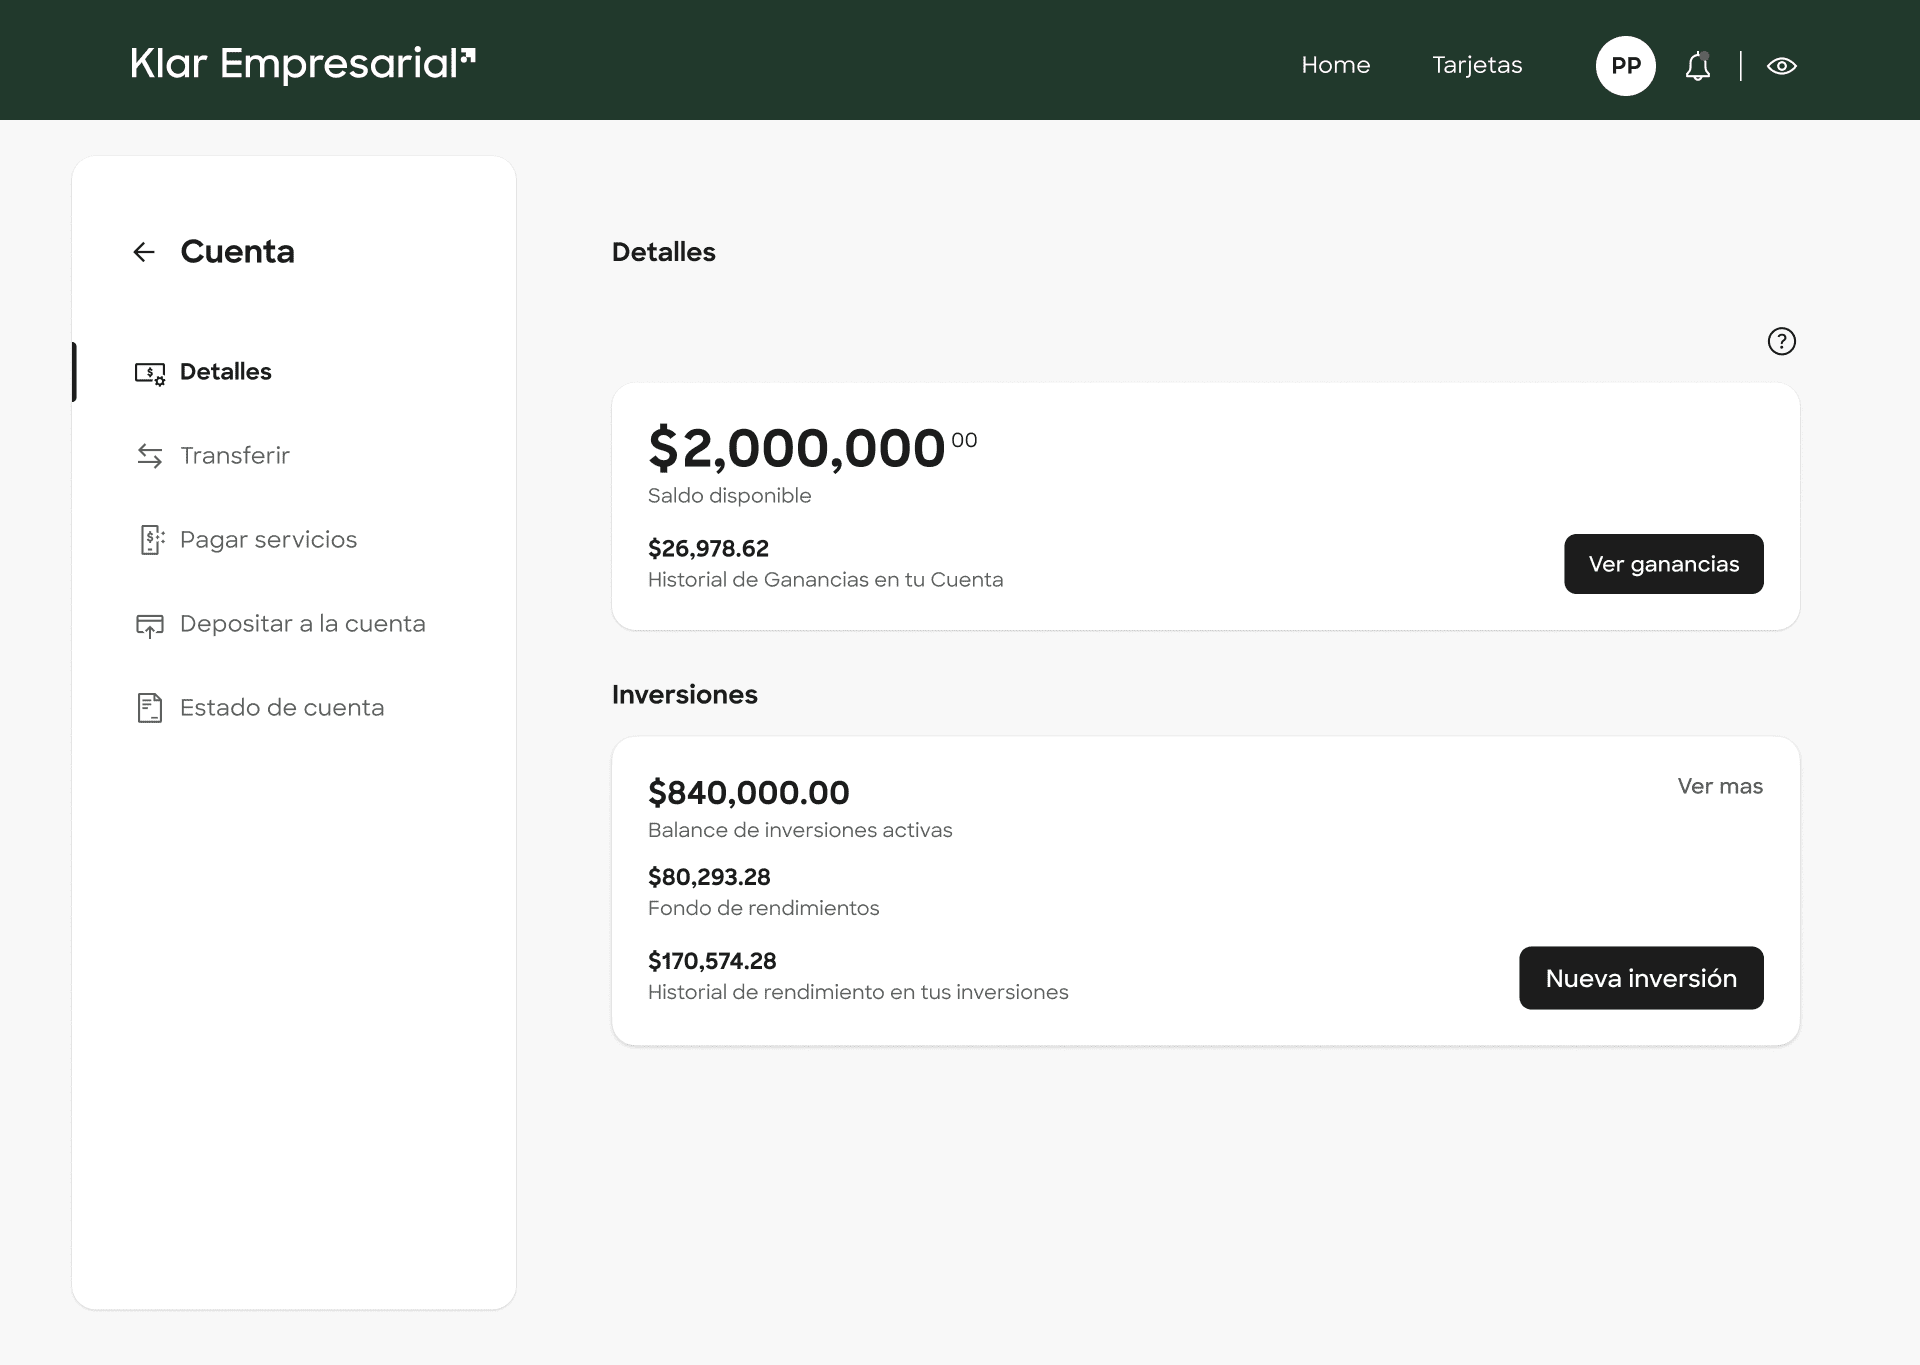Expand investments details via Ver mas
Viewport: 1920px width, 1365px height.
tap(1720, 786)
